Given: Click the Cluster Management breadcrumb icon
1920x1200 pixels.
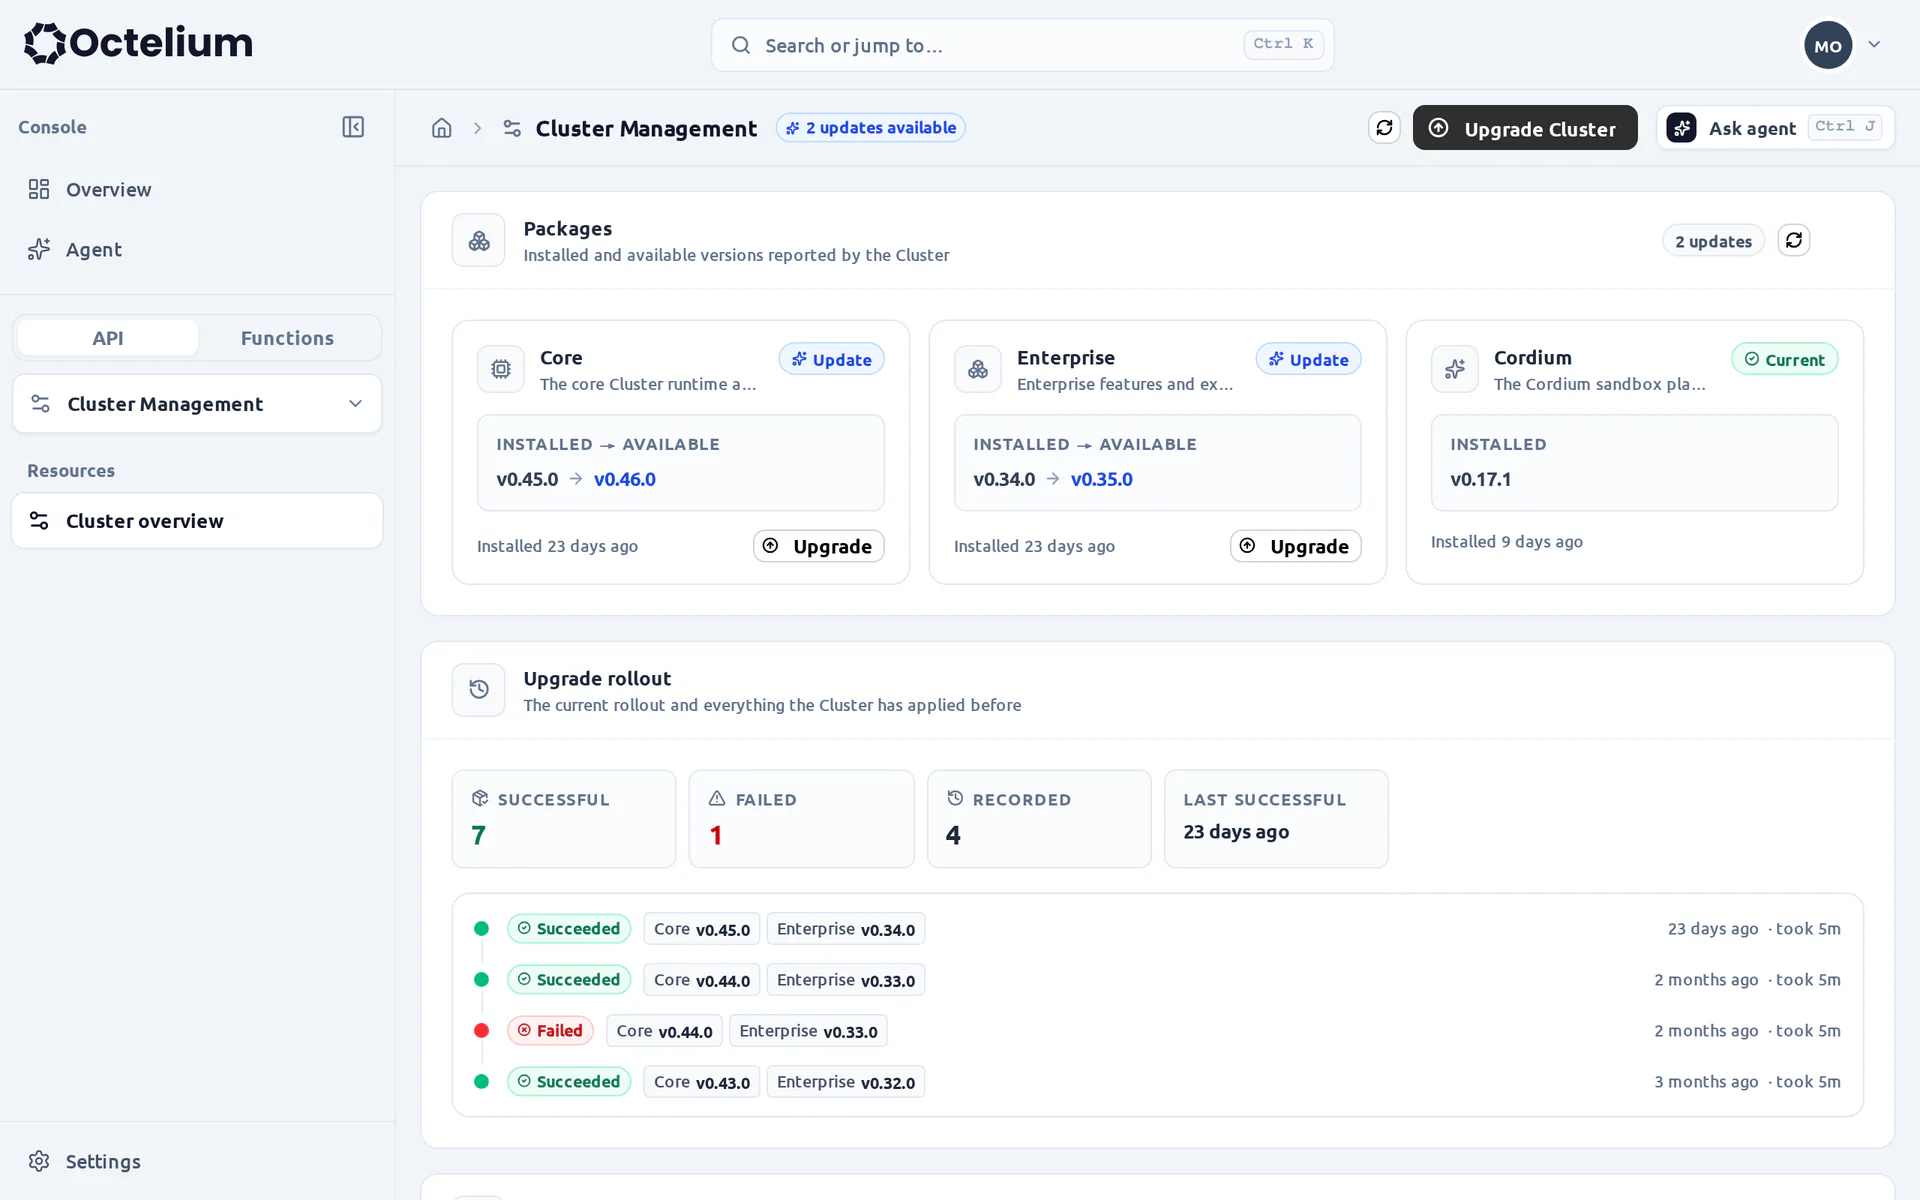Looking at the screenshot, I should tap(512, 128).
